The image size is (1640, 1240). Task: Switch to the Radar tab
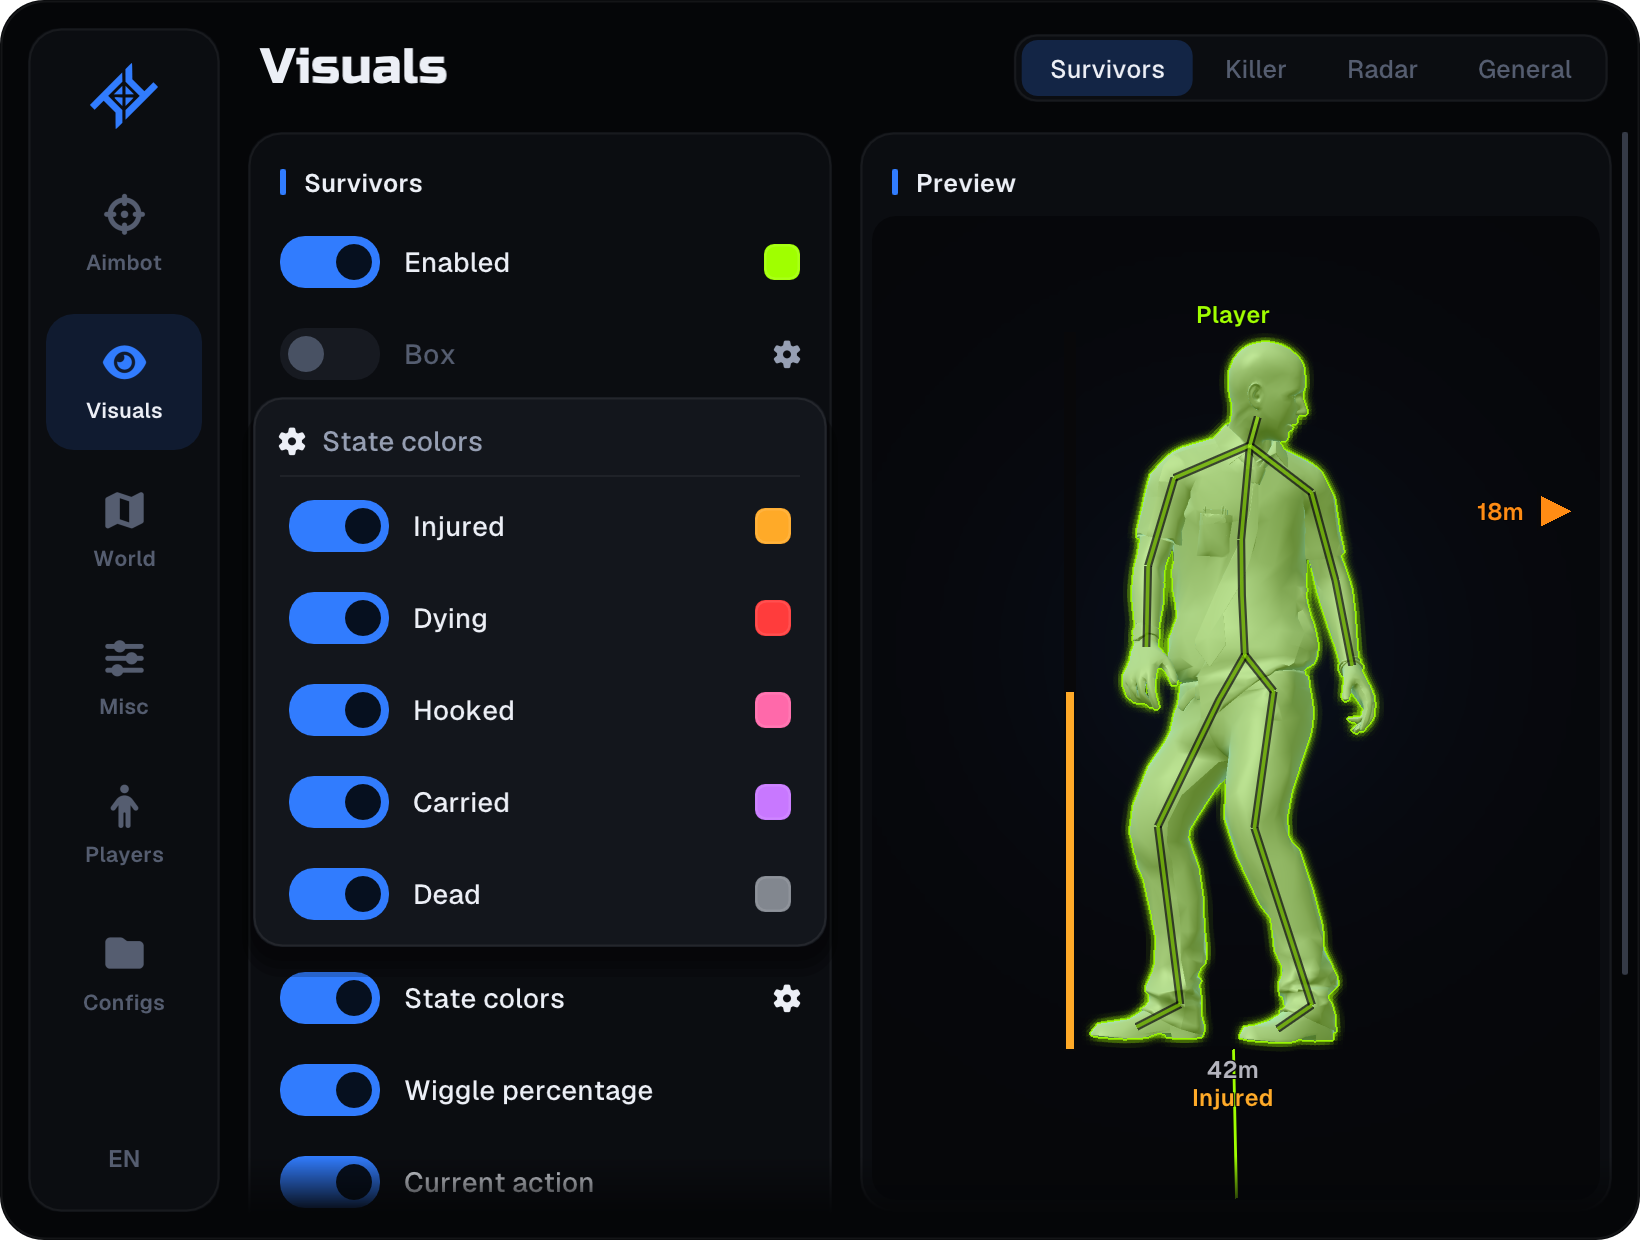1382,69
